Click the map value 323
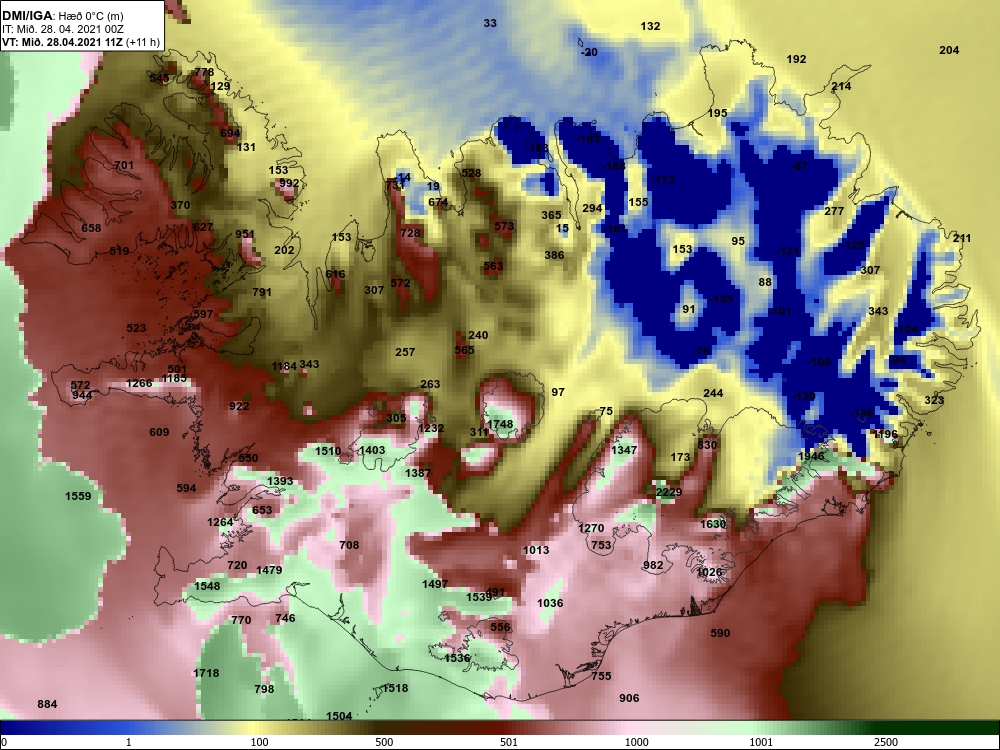1000x750 pixels. tap(934, 400)
